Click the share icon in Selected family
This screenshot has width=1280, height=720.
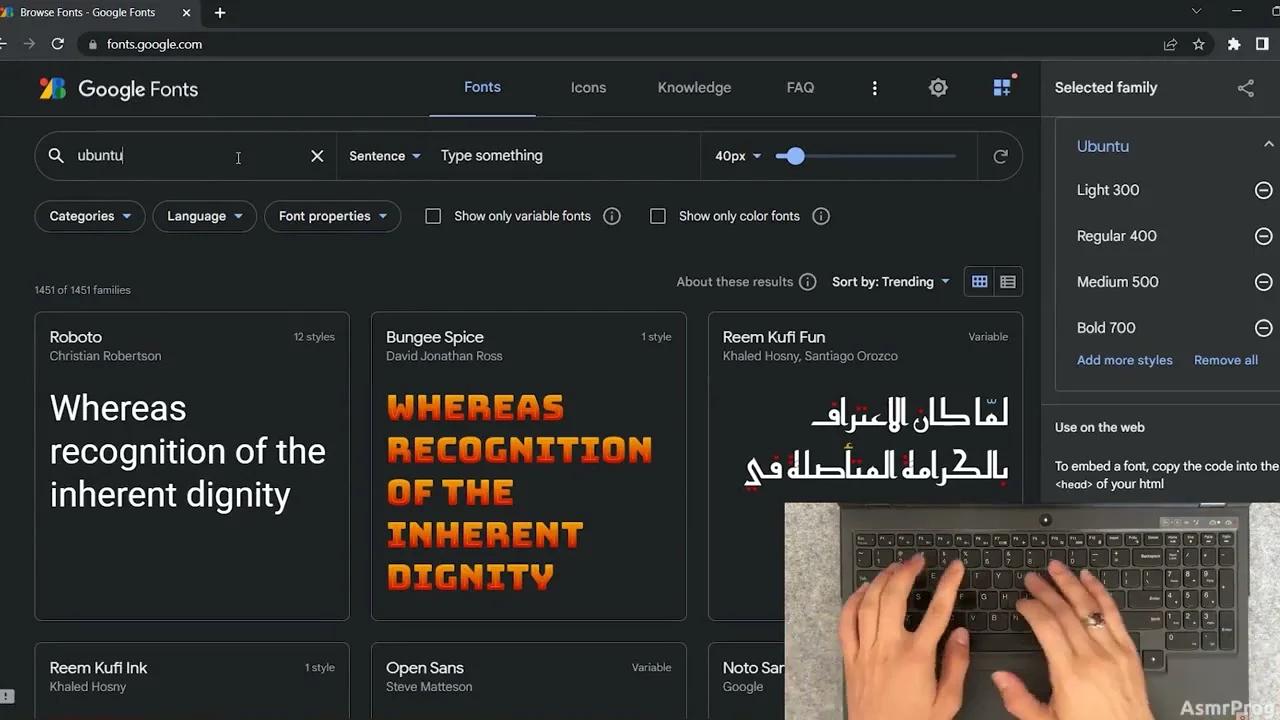[1245, 88]
